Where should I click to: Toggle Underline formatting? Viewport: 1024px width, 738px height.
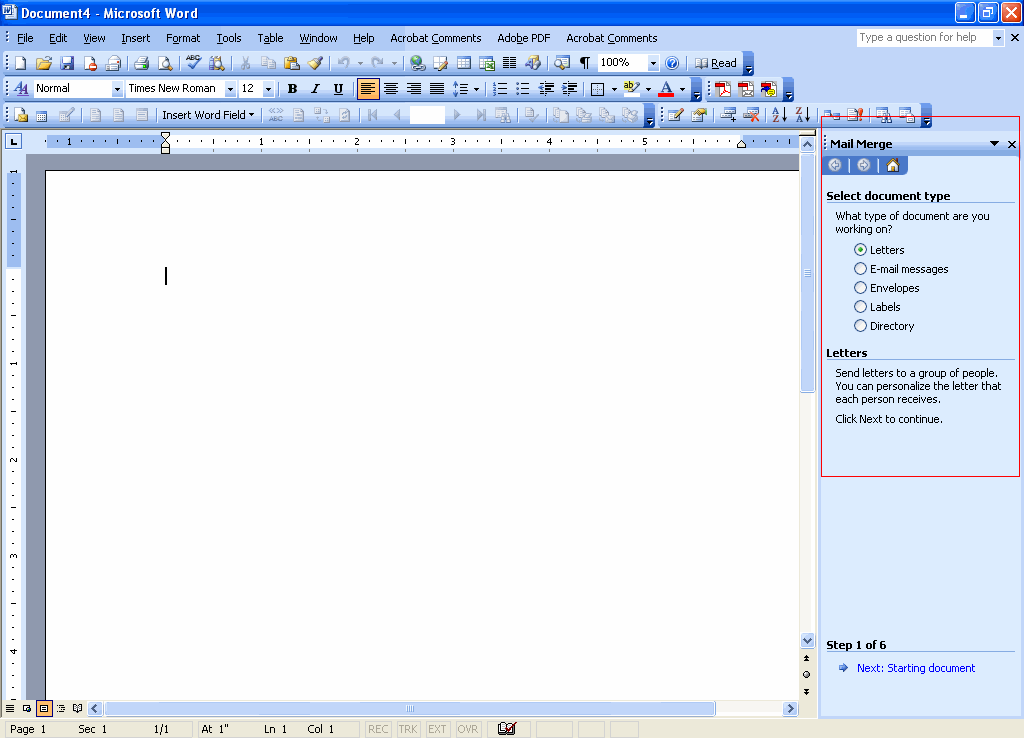click(338, 88)
